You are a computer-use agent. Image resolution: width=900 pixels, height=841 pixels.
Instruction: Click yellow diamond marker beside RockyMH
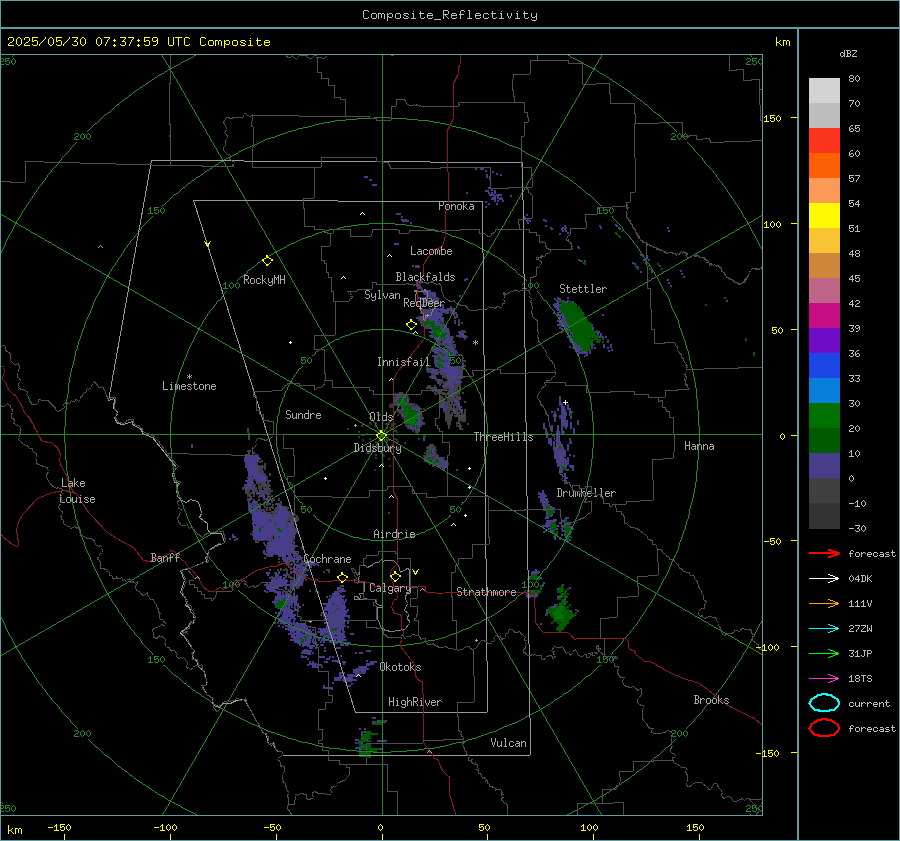tap(267, 261)
